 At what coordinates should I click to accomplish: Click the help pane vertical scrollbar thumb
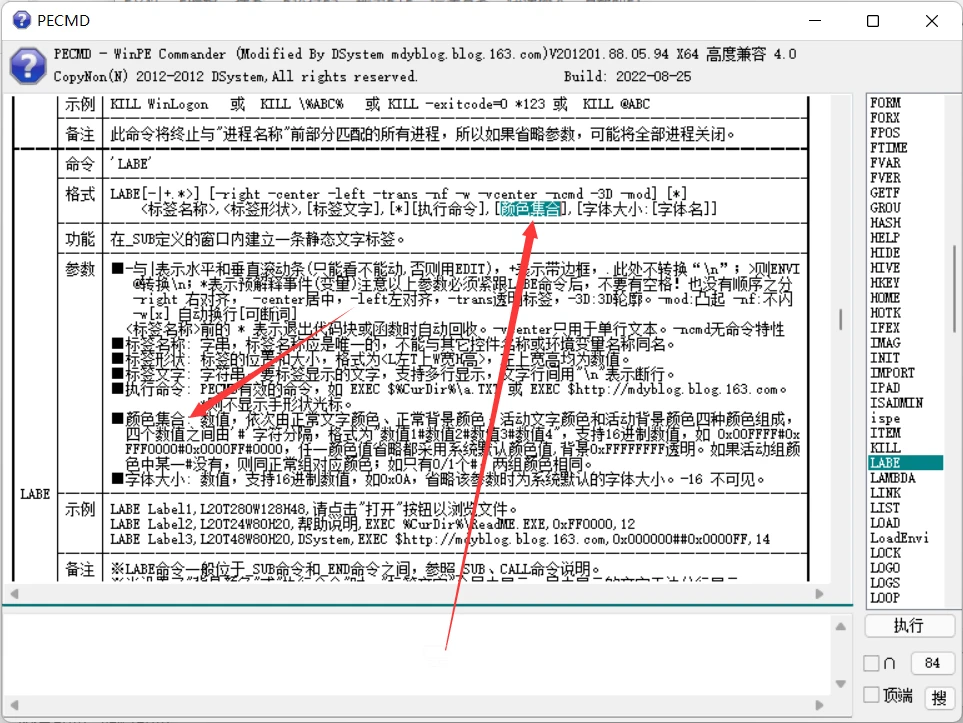[x=840, y=319]
